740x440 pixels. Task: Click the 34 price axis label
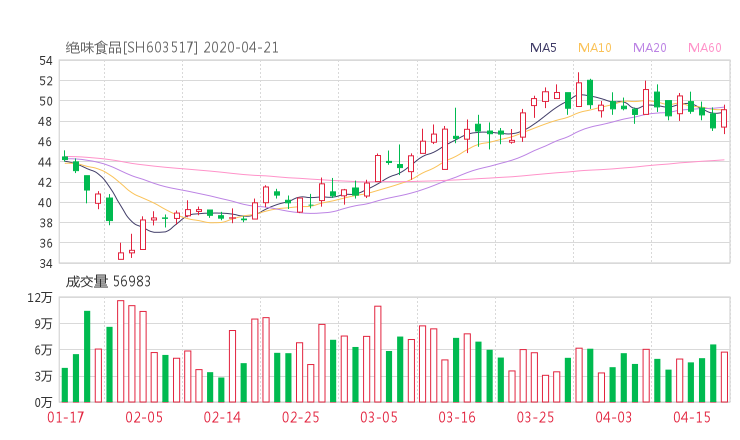46,264
